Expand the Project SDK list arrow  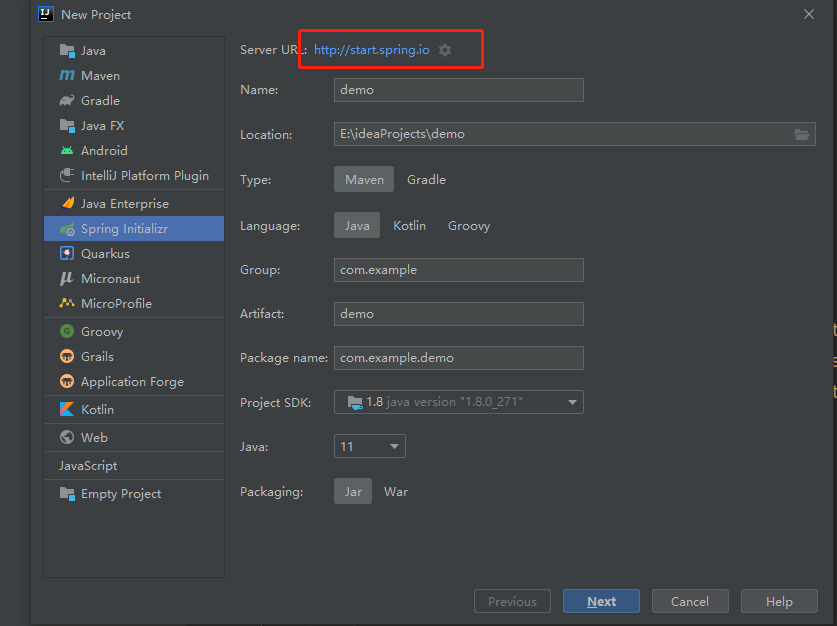573,402
